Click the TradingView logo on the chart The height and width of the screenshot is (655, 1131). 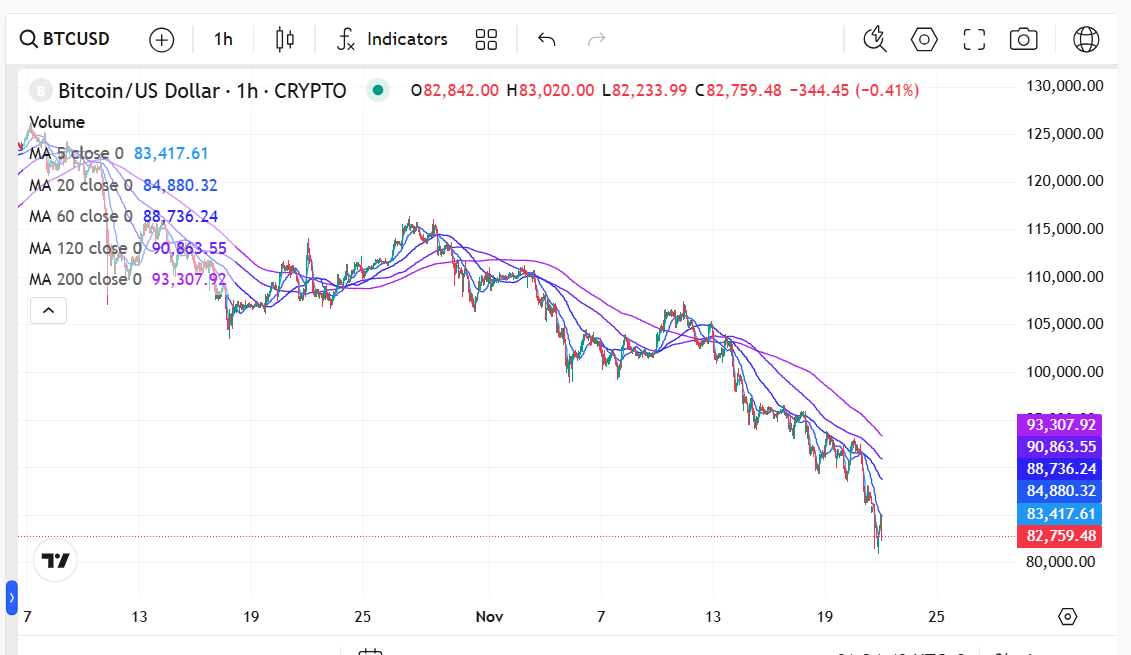click(x=56, y=560)
